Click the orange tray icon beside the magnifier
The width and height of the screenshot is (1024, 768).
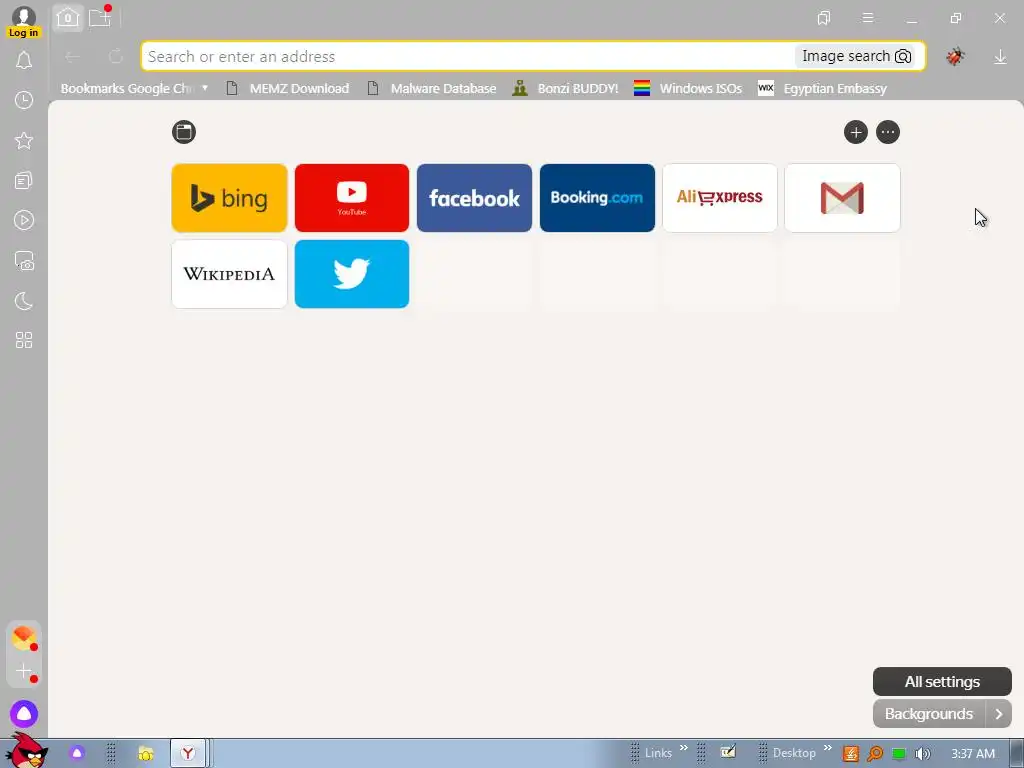tap(850, 754)
